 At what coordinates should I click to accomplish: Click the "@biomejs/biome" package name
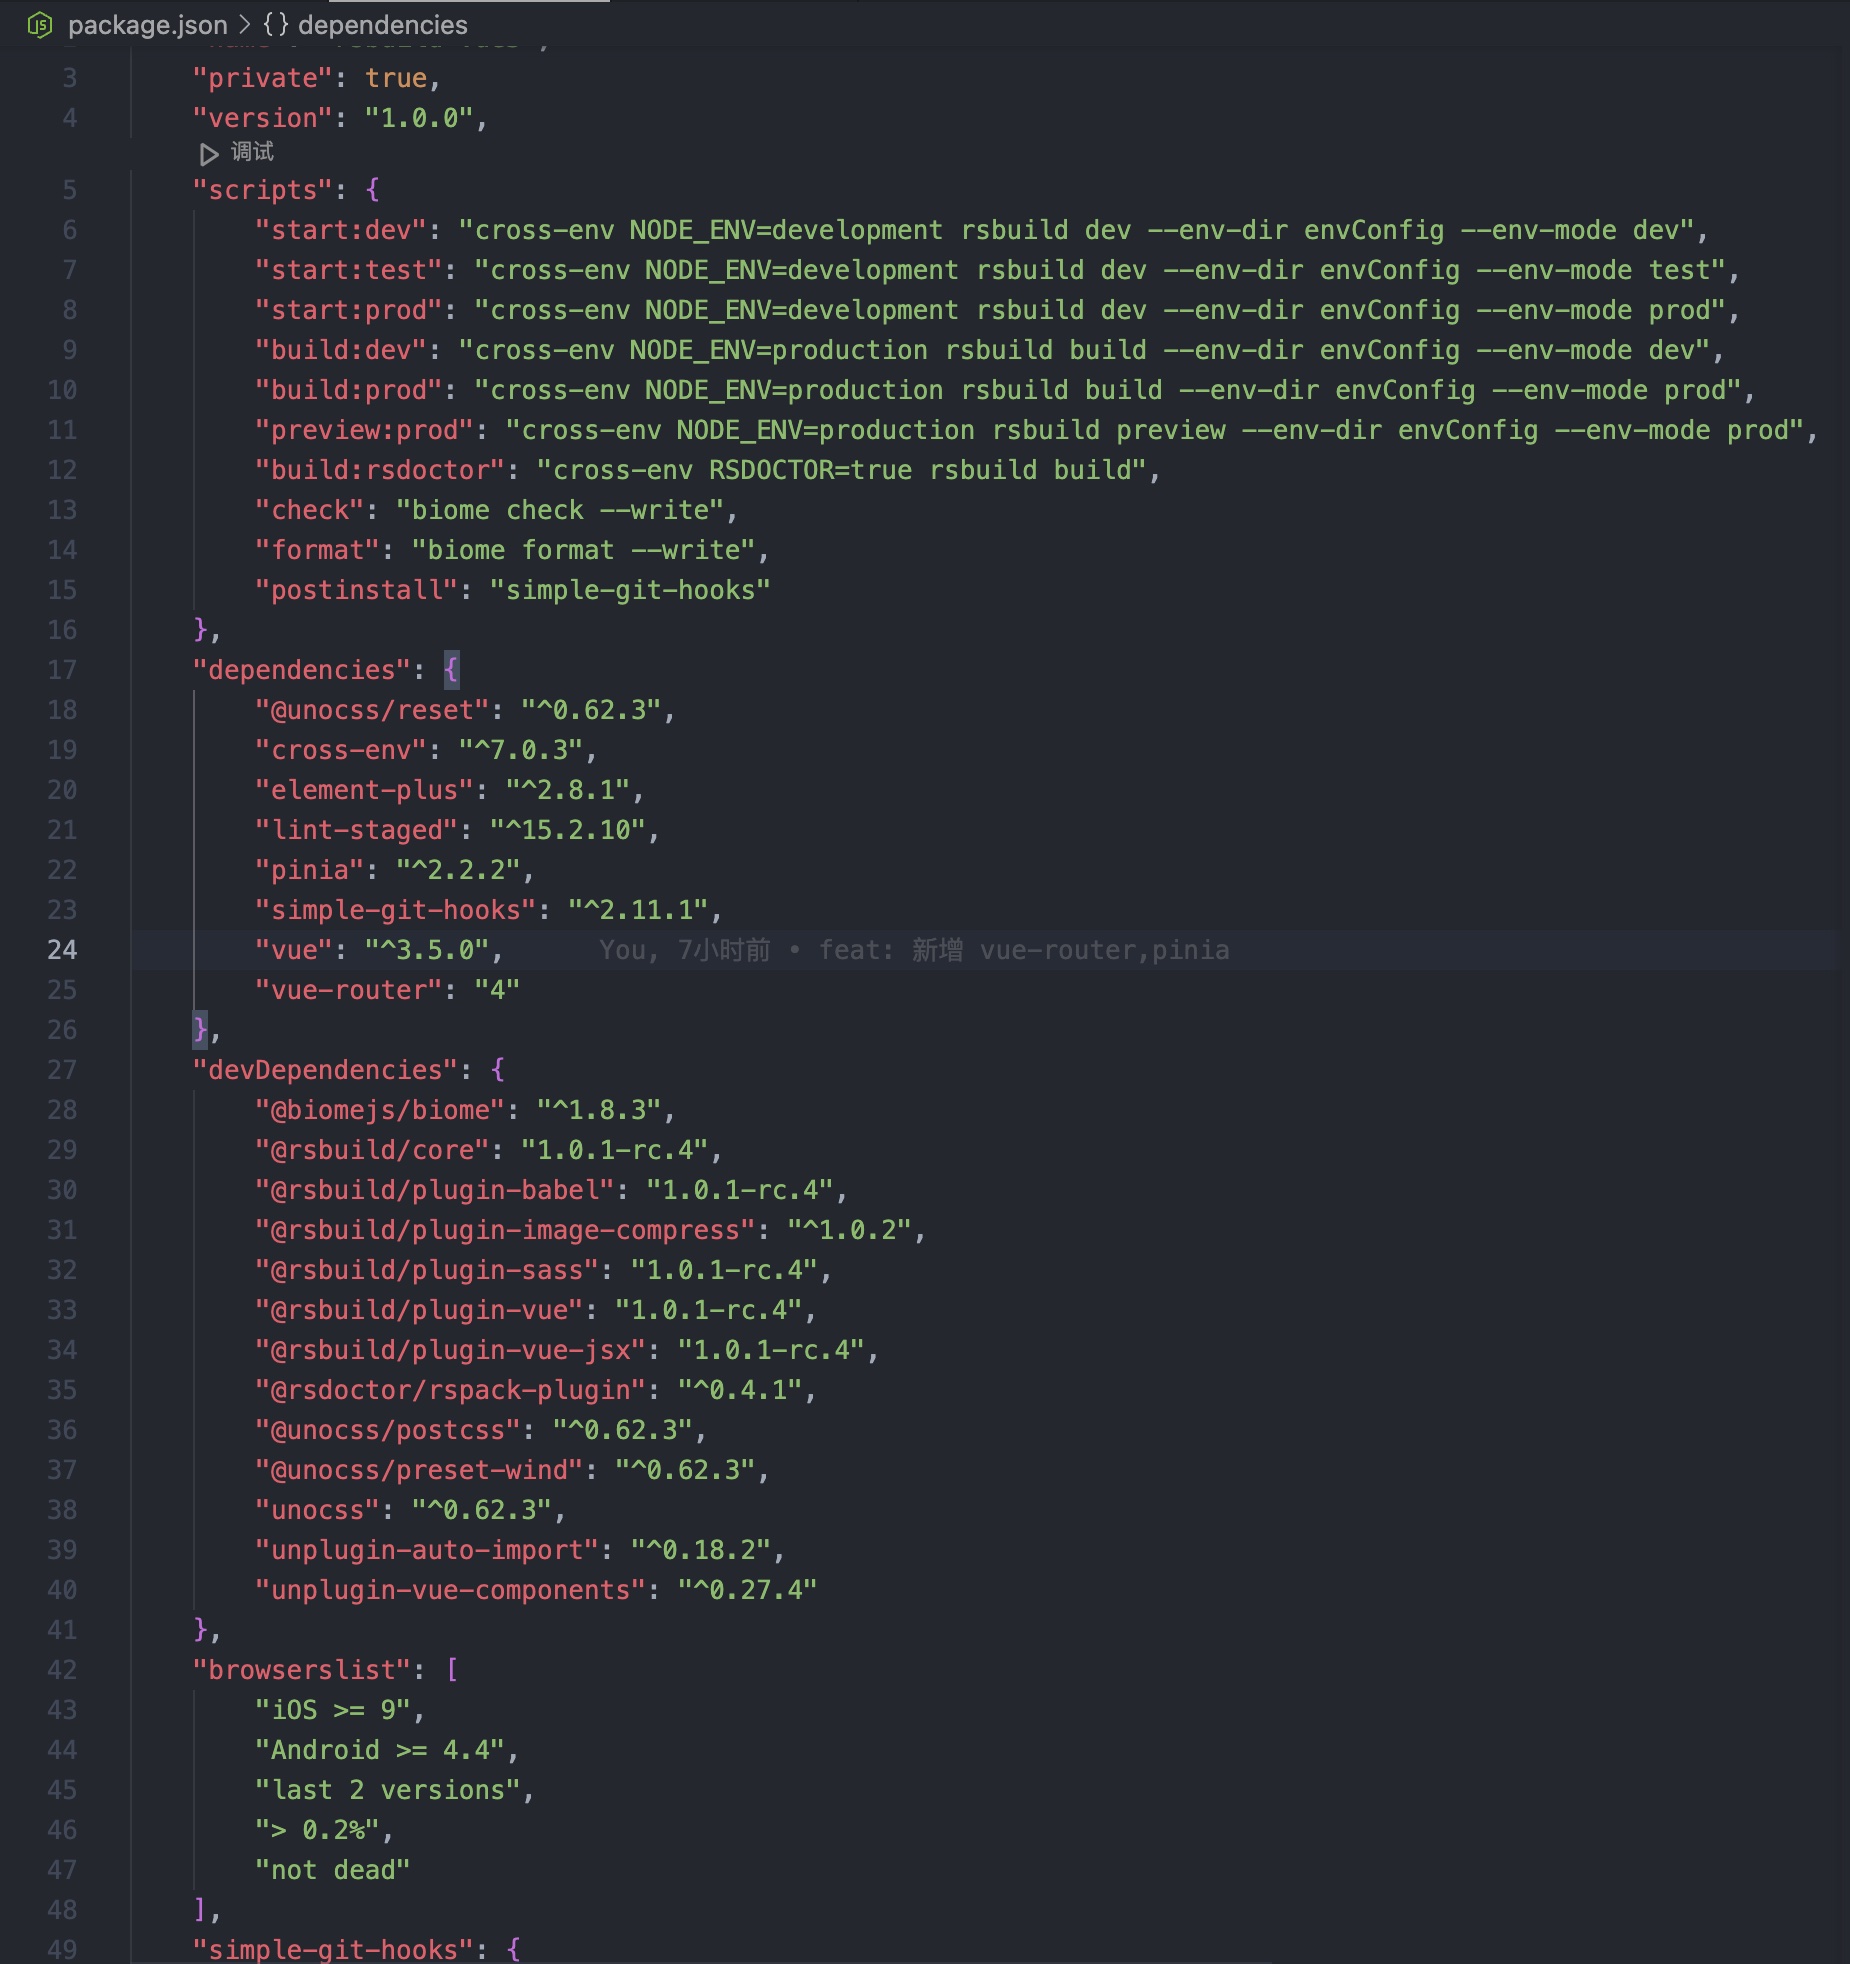(x=380, y=1110)
